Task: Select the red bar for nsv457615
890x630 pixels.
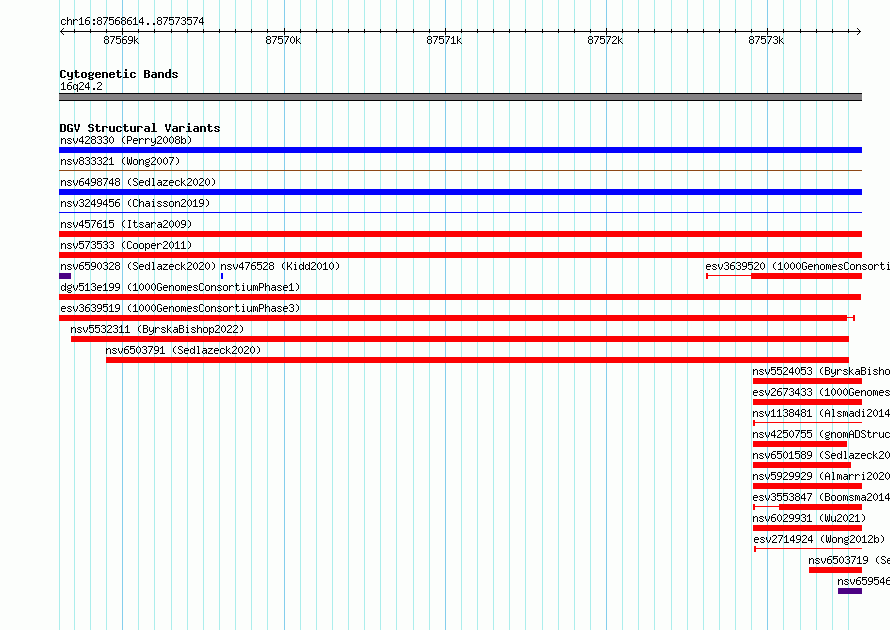Action: click(x=460, y=234)
